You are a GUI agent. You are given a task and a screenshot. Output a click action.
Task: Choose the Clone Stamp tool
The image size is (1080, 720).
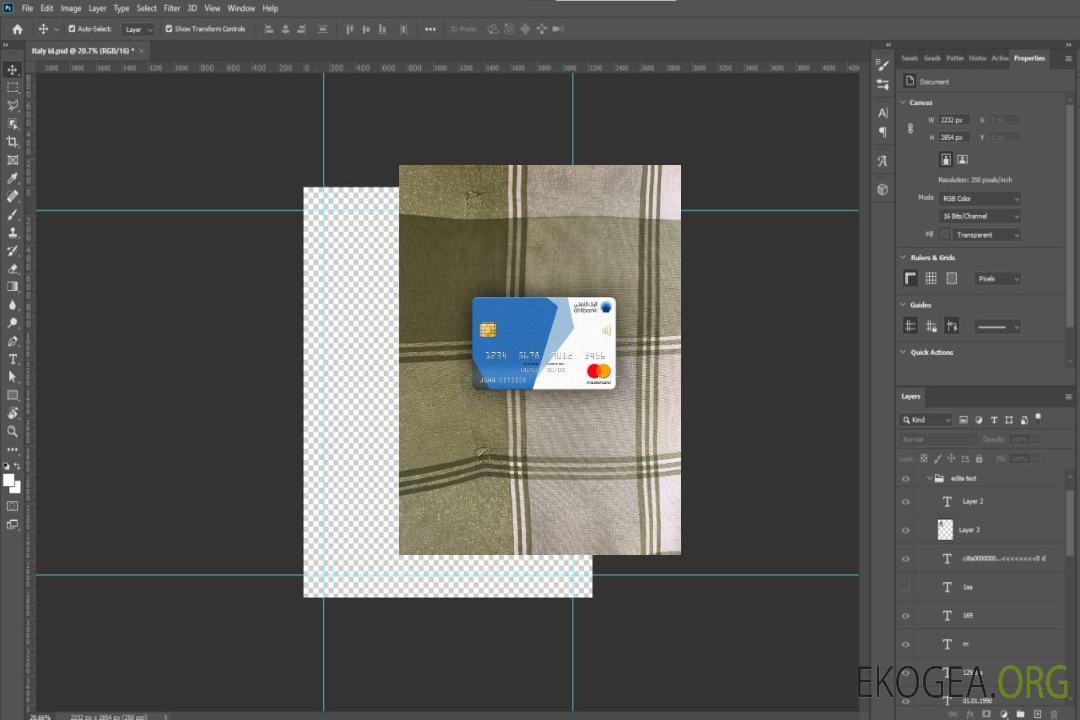[13, 232]
